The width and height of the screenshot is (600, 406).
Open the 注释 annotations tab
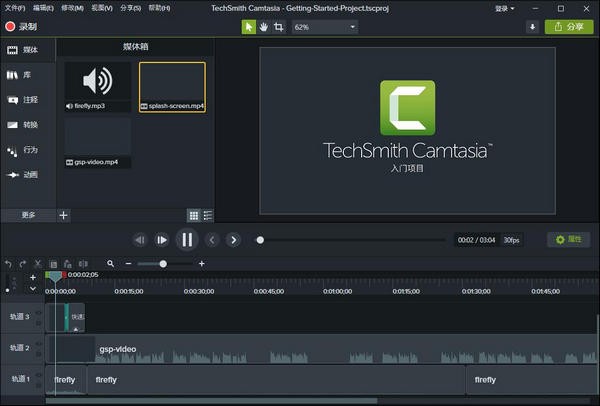point(23,100)
